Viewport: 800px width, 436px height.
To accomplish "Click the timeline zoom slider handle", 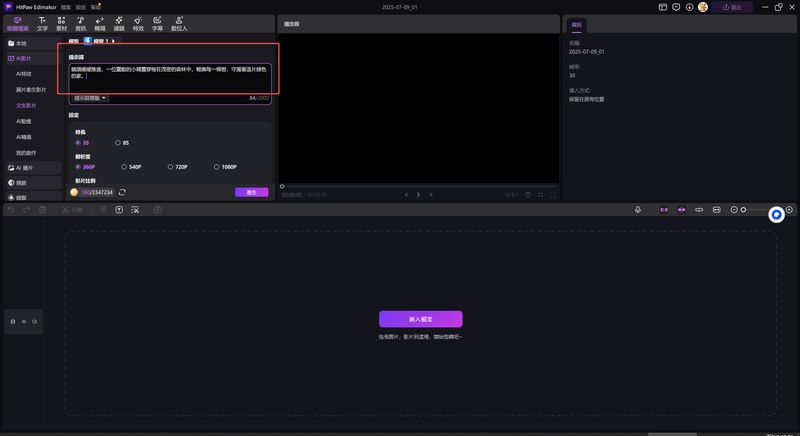I will click(743, 209).
